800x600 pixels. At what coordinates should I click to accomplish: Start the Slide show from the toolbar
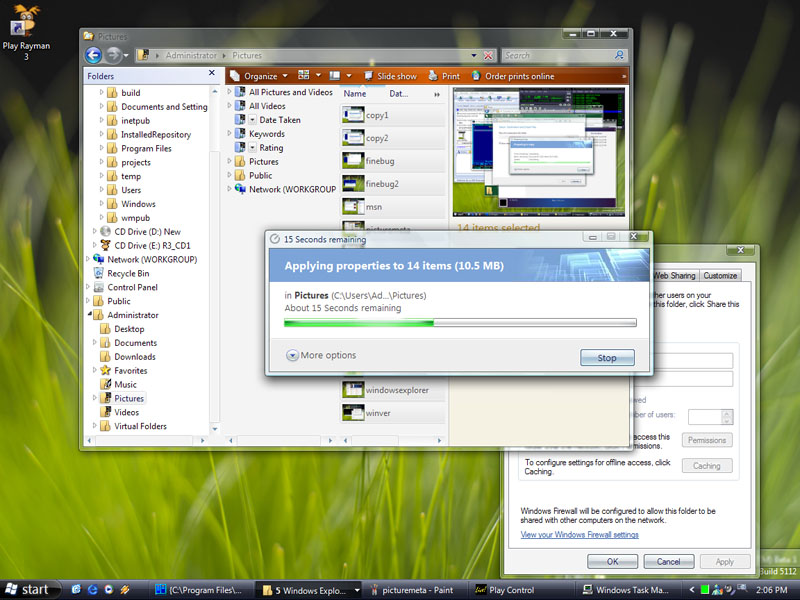coord(390,76)
